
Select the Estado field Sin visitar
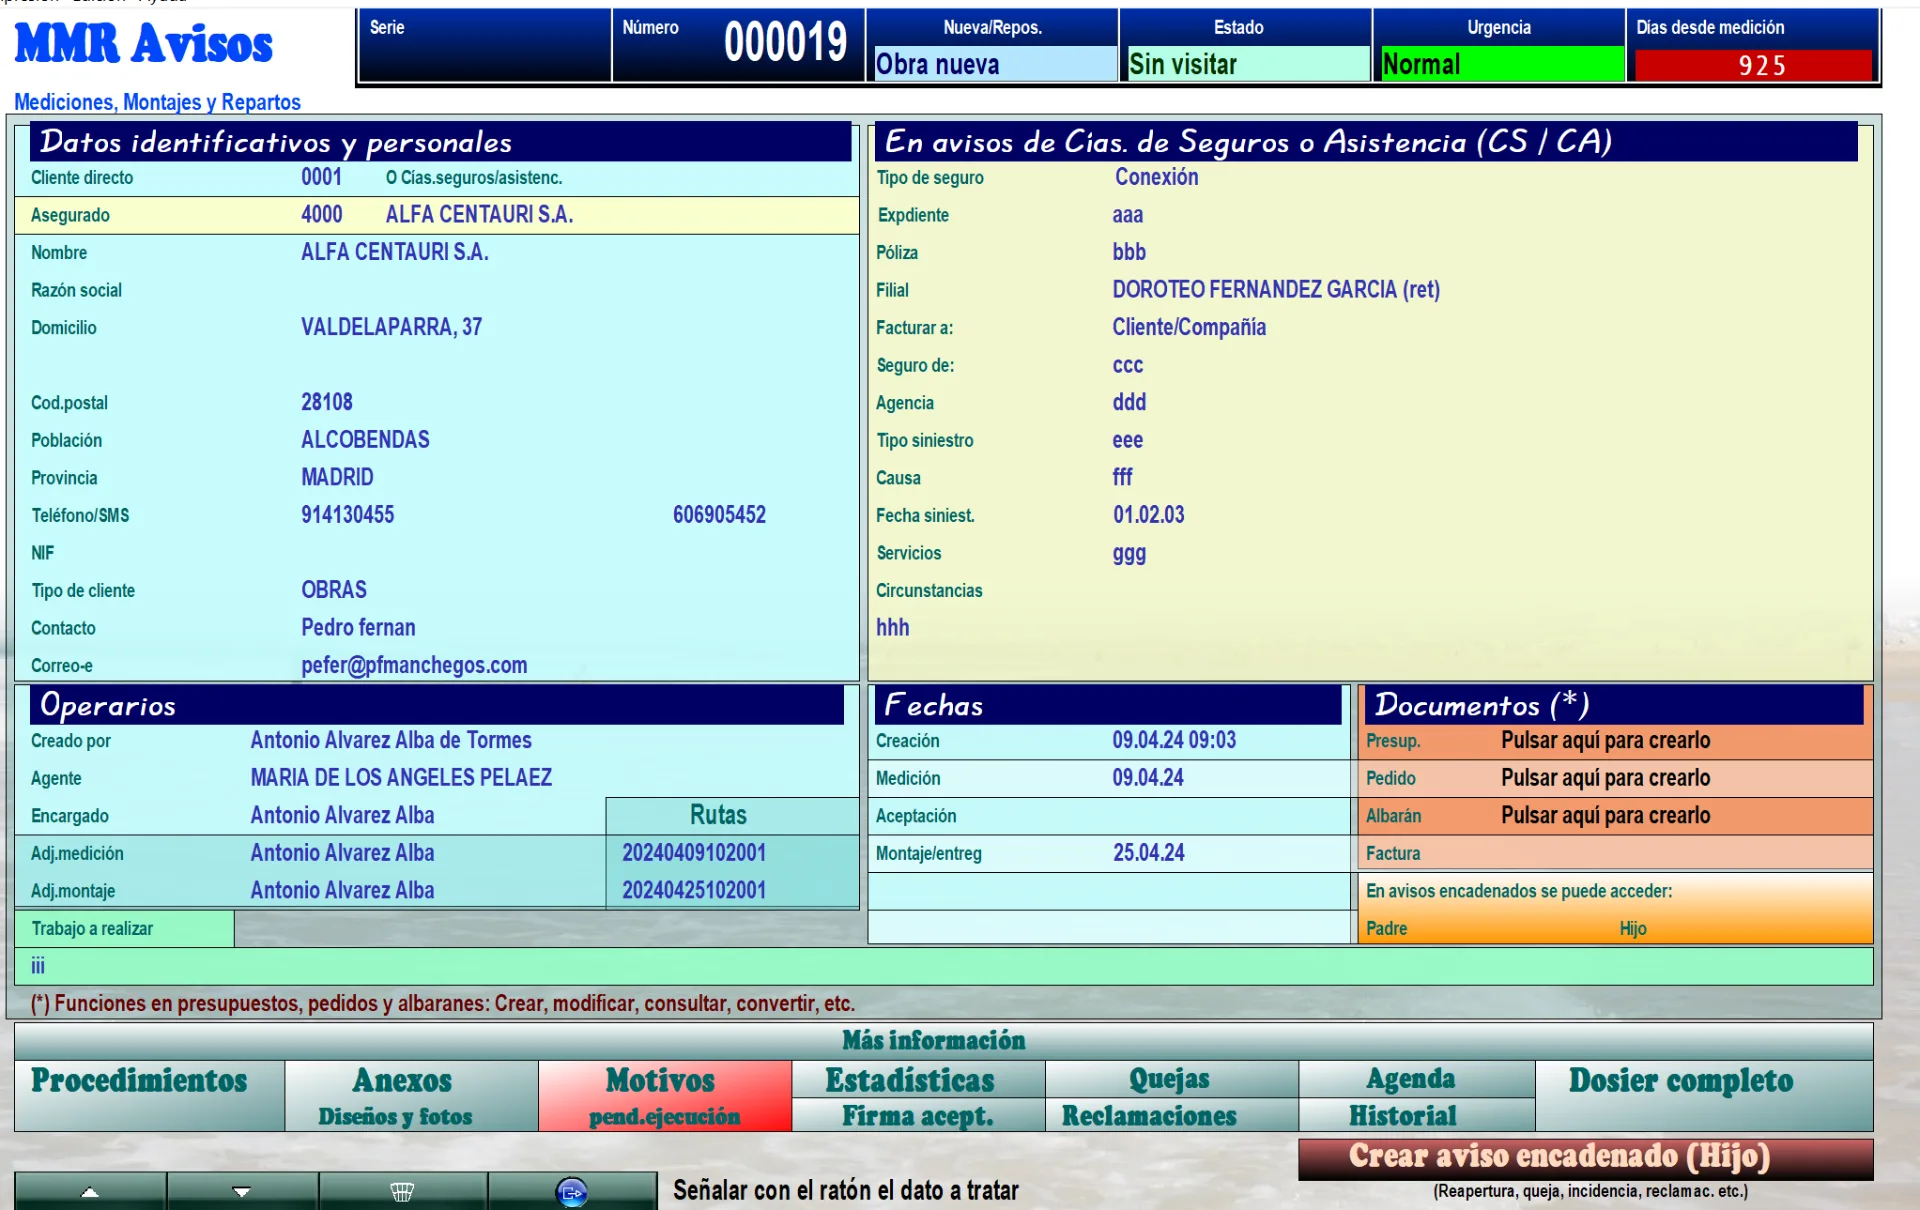[1247, 64]
